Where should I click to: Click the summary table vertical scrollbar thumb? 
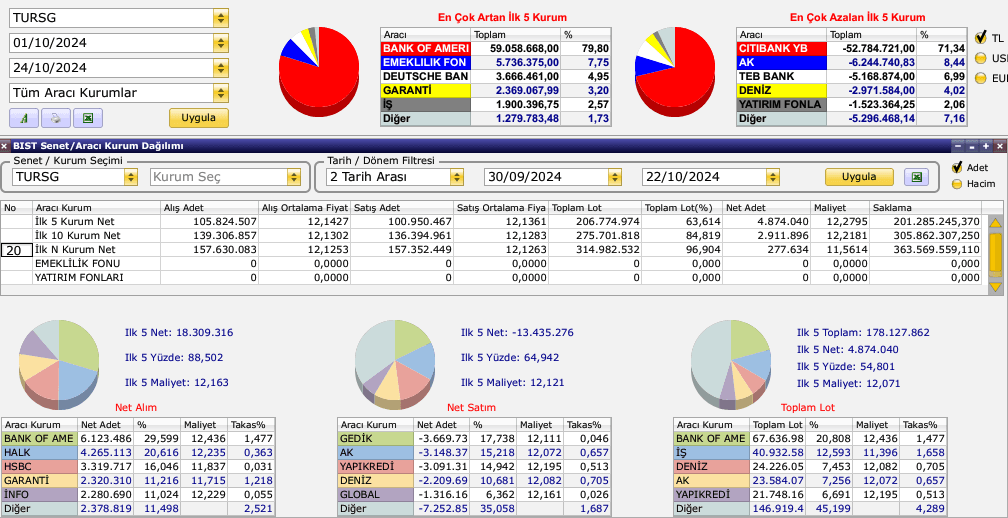click(995, 253)
